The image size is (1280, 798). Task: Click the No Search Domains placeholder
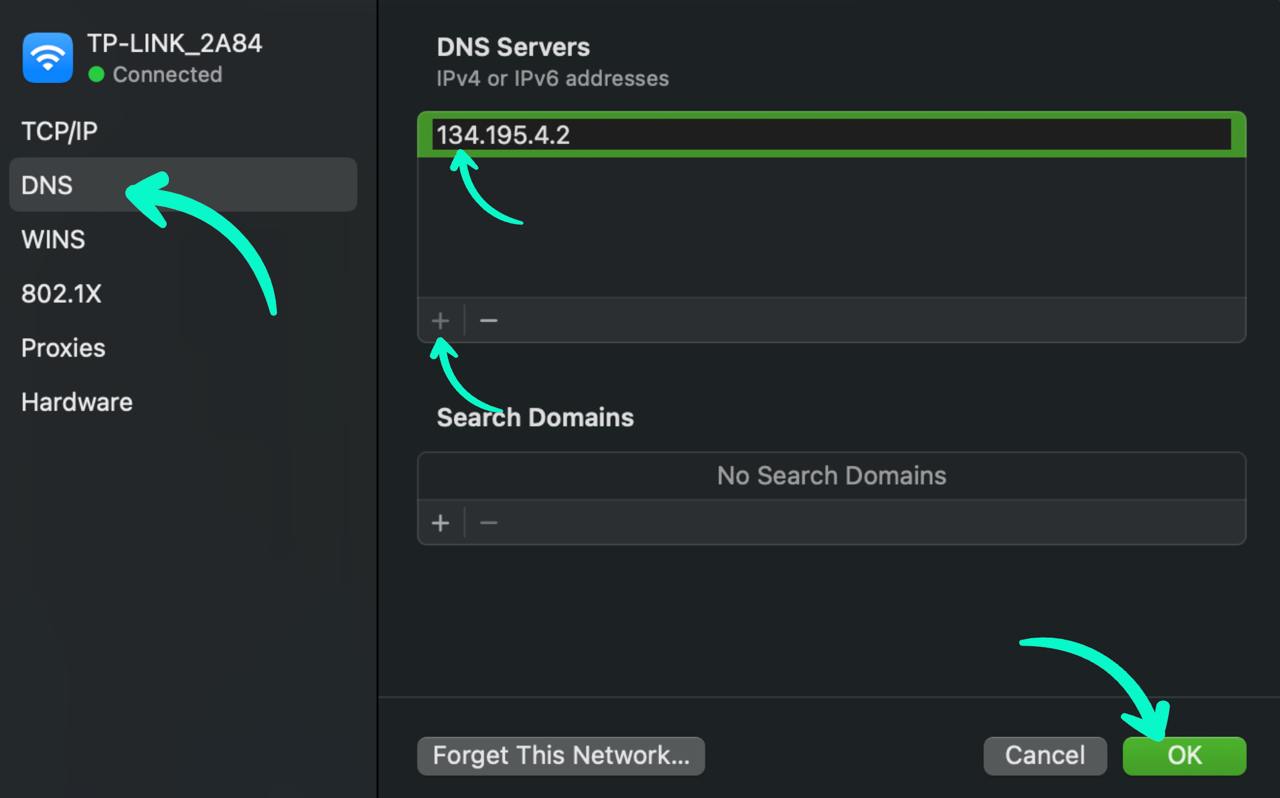[x=832, y=475]
